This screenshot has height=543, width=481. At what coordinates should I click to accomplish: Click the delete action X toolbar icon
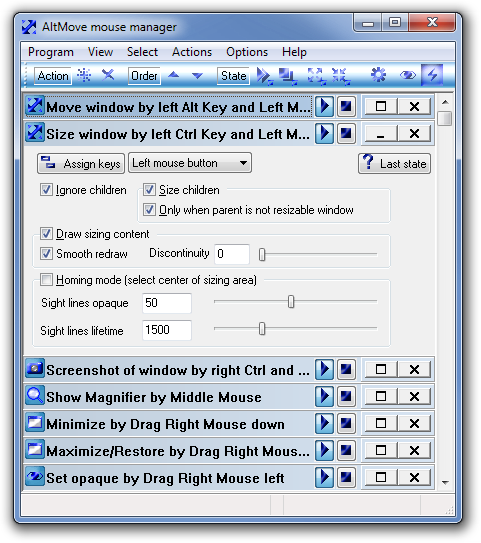pyautogui.click(x=108, y=75)
